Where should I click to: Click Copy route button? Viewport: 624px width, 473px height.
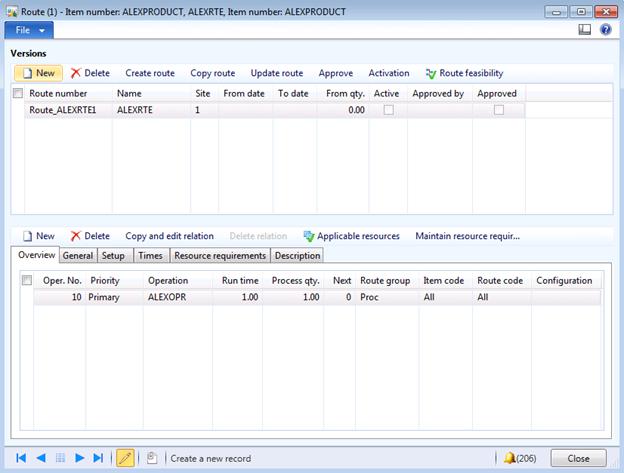(x=213, y=73)
